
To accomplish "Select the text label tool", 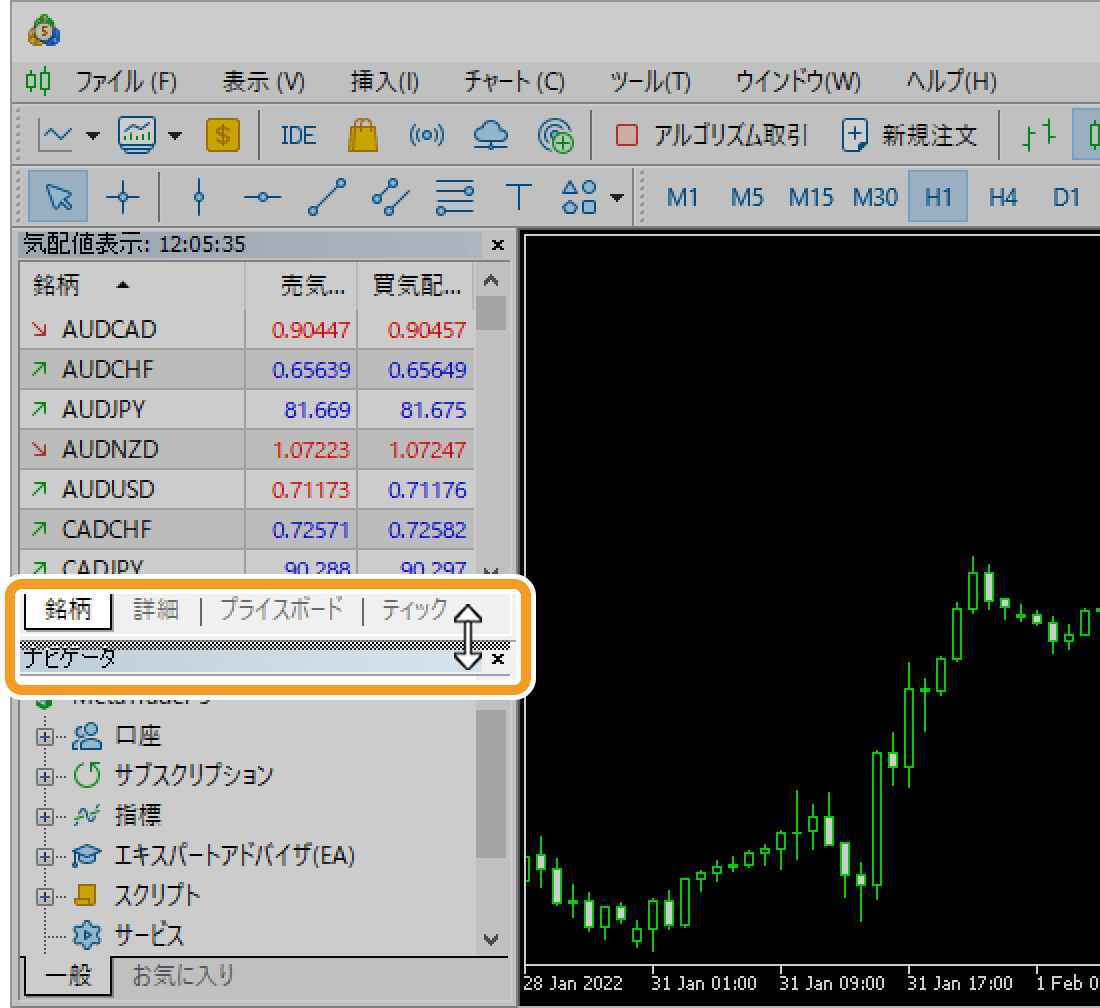I will pos(519,197).
